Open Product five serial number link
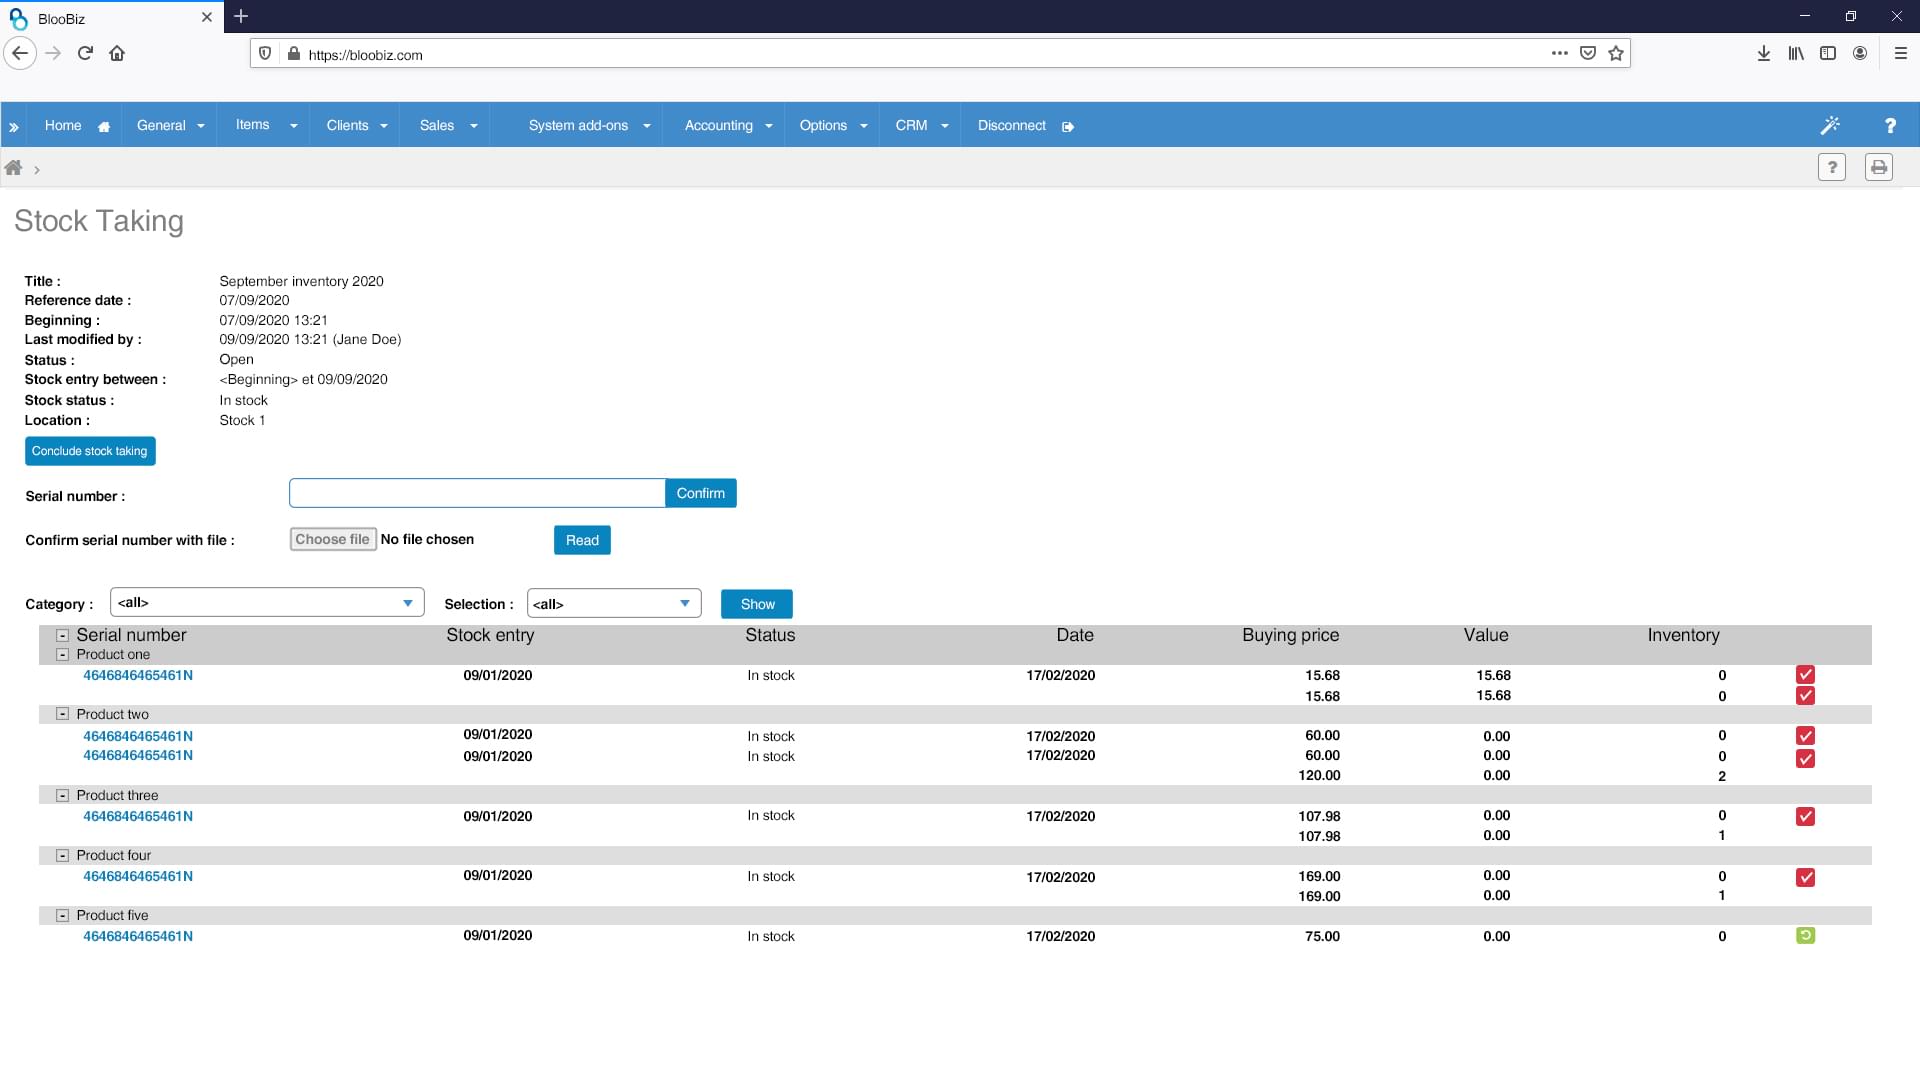This screenshot has height=1080, width=1920. [138, 937]
